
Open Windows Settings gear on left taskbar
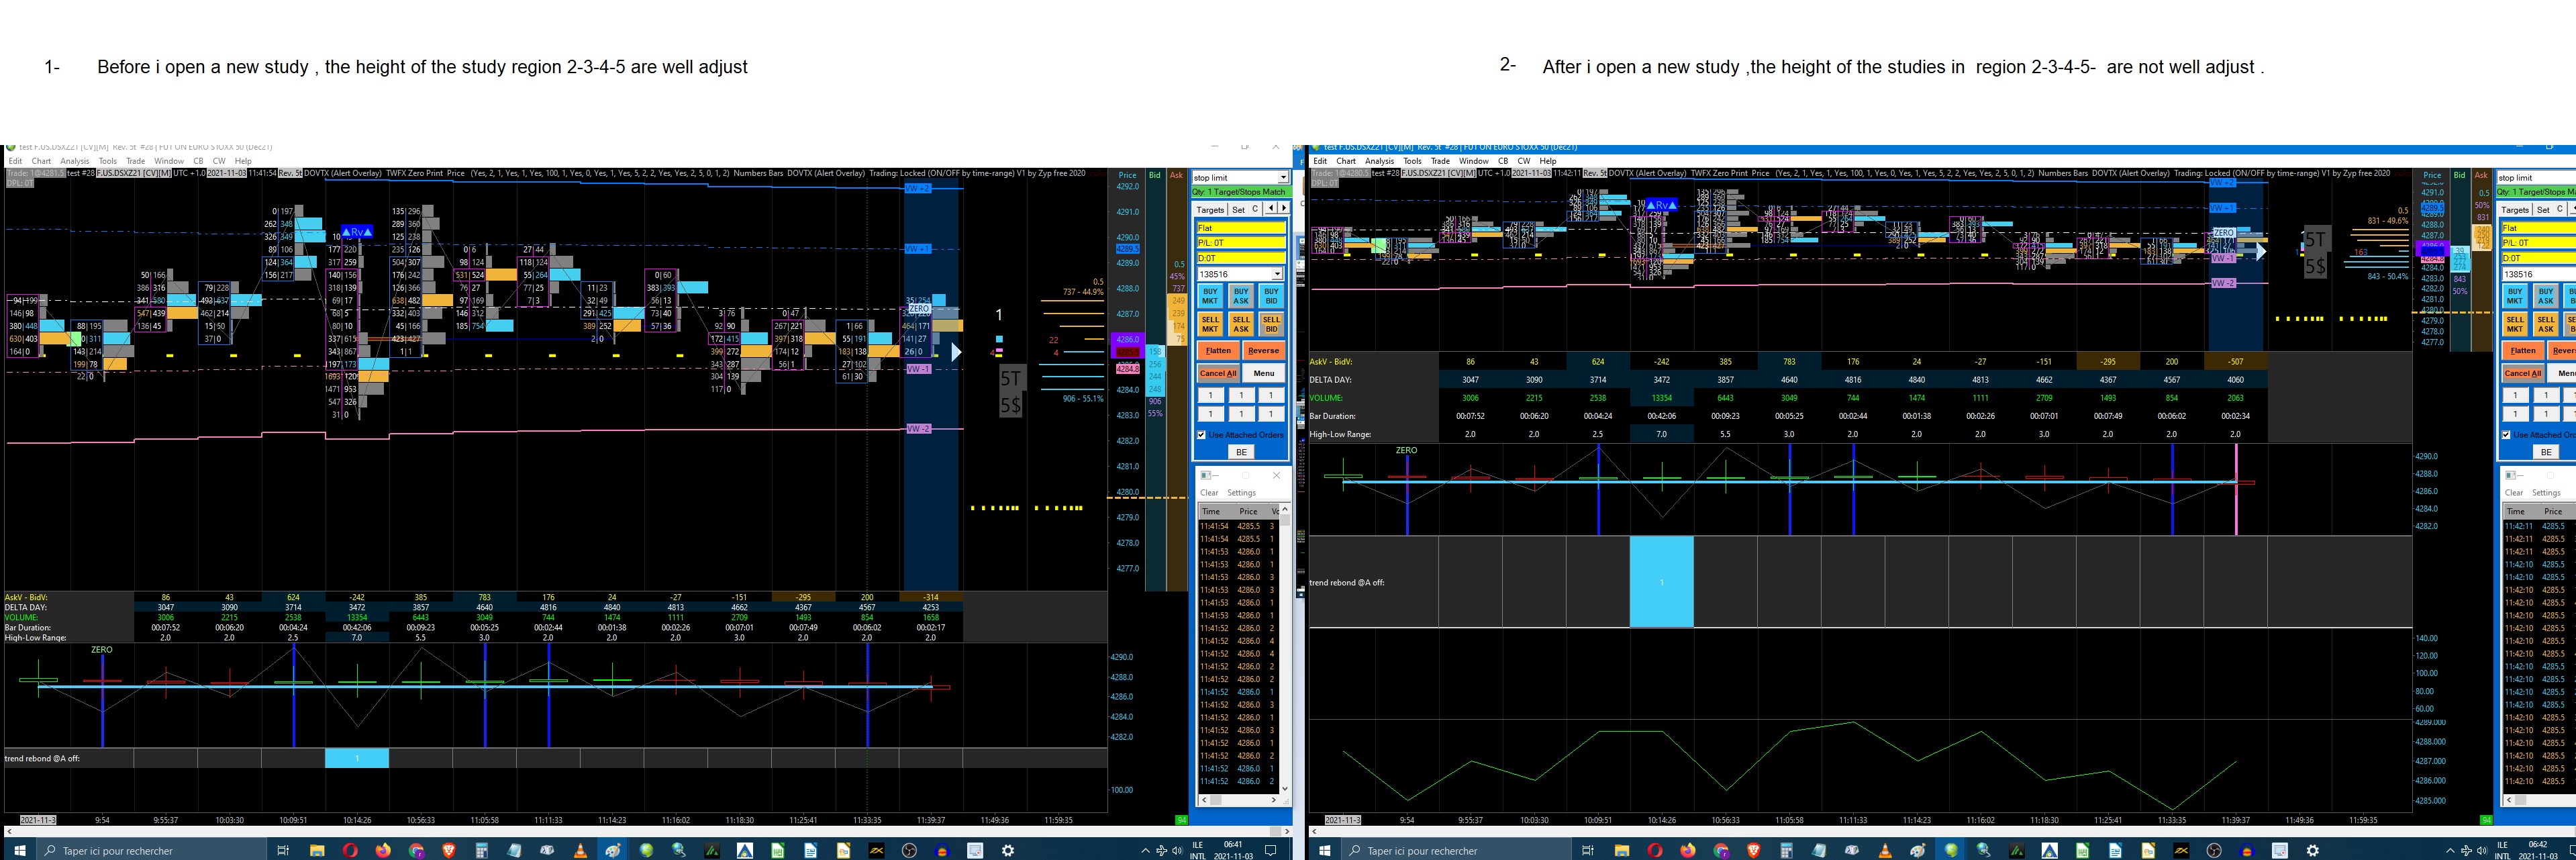pyautogui.click(x=1008, y=850)
